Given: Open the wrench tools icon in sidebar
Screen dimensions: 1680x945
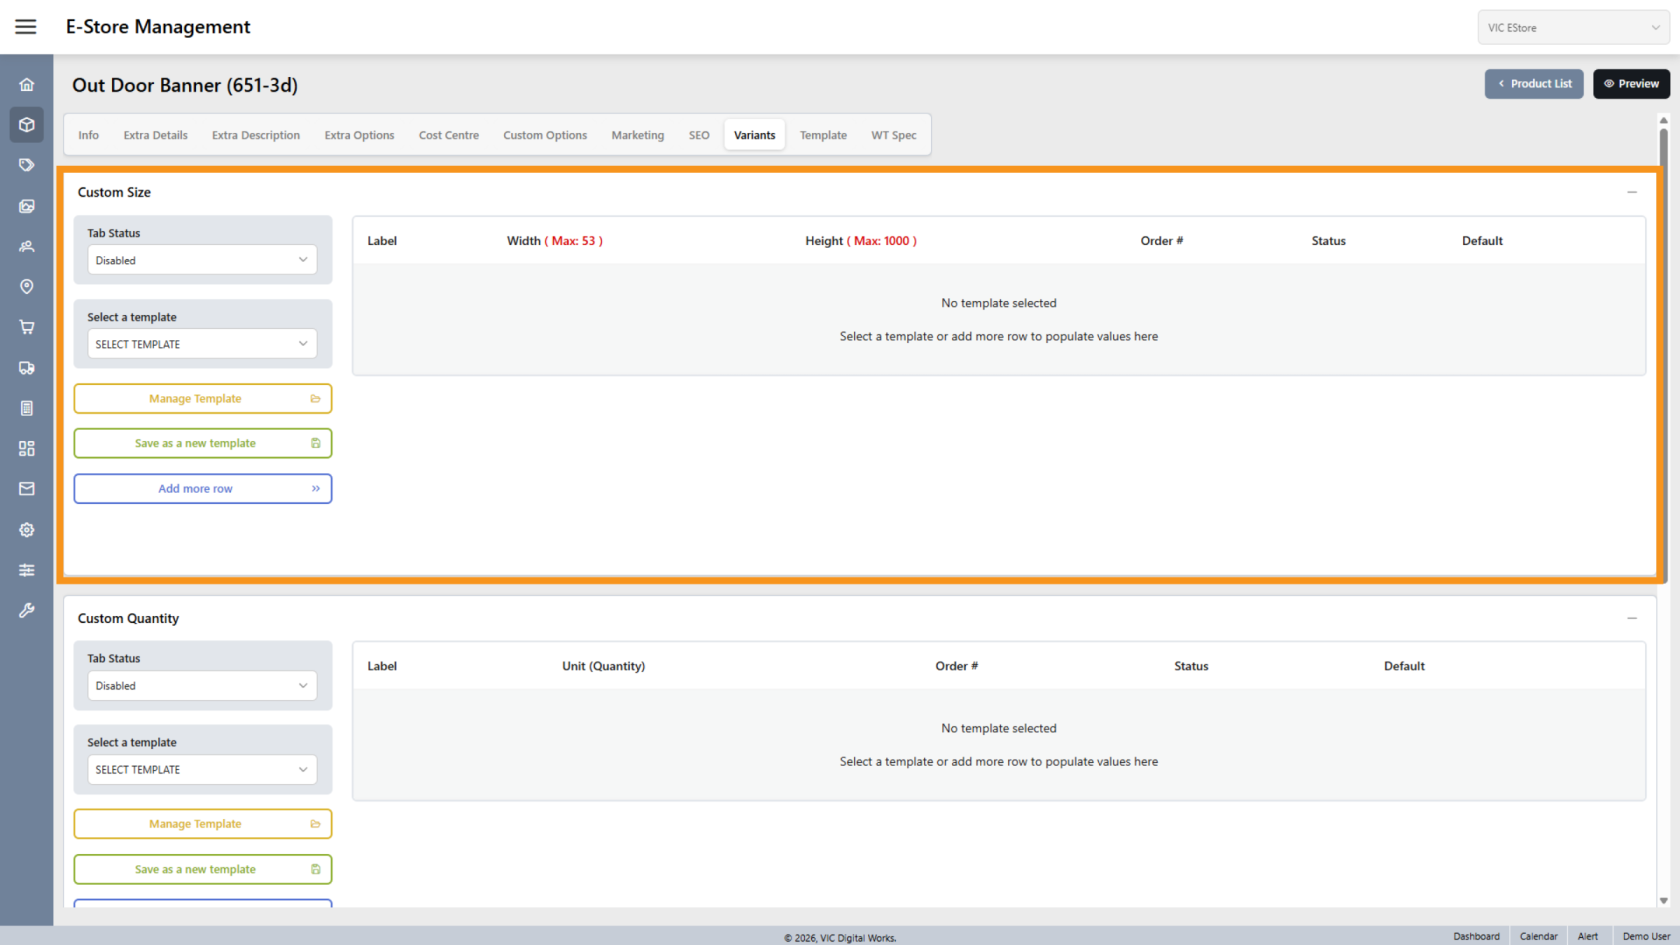Looking at the screenshot, I should tap(27, 610).
